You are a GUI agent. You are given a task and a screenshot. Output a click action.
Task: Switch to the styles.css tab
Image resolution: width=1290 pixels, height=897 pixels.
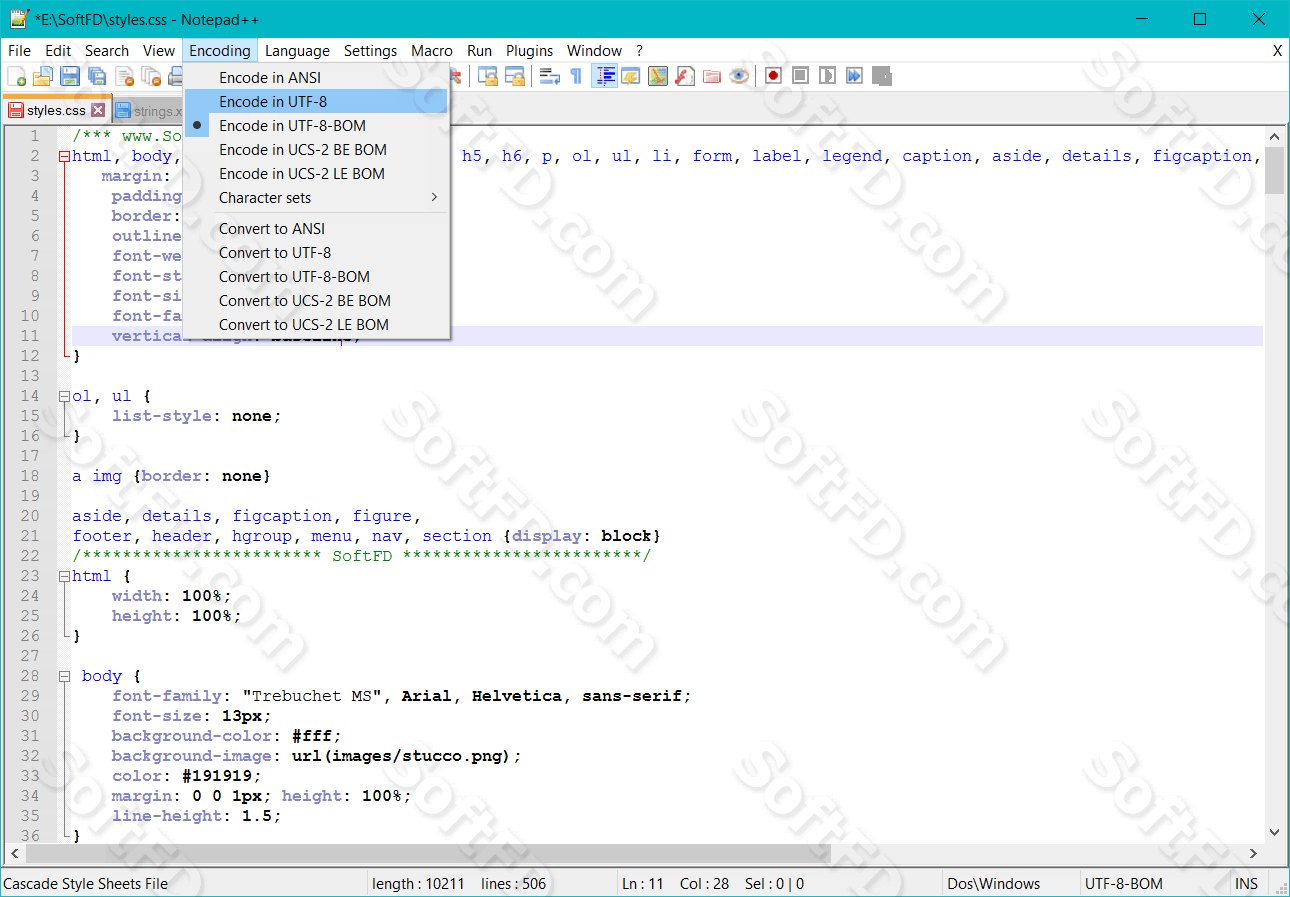pyautogui.click(x=56, y=110)
